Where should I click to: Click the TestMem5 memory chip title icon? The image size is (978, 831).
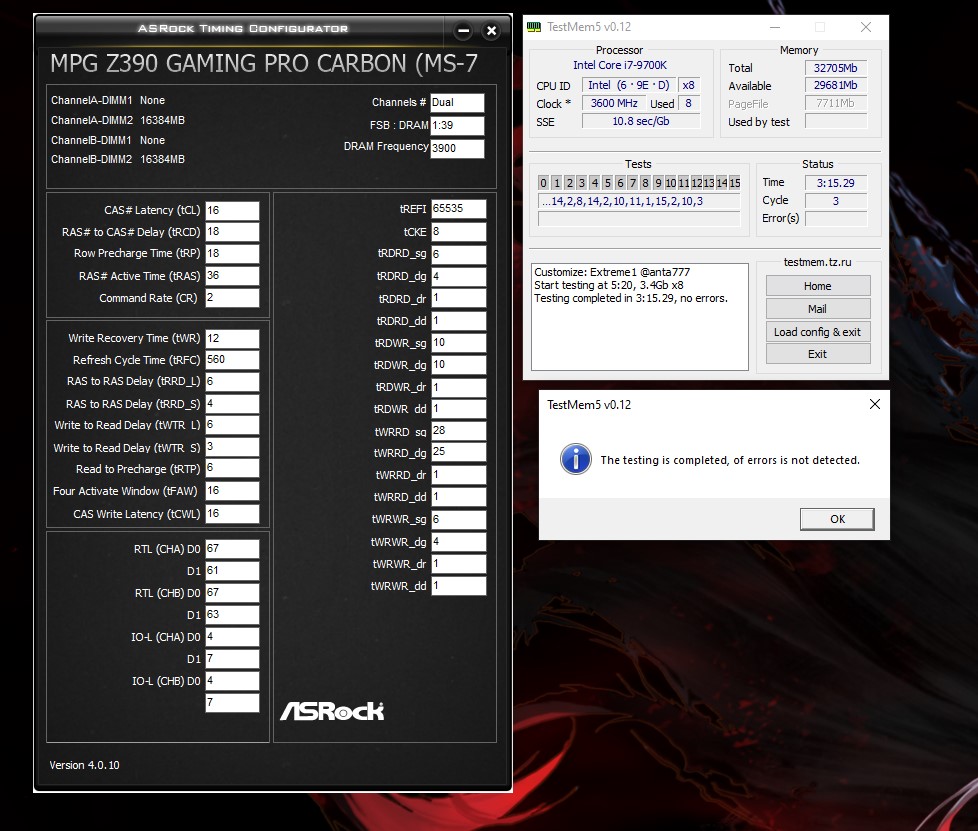[x=534, y=27]
